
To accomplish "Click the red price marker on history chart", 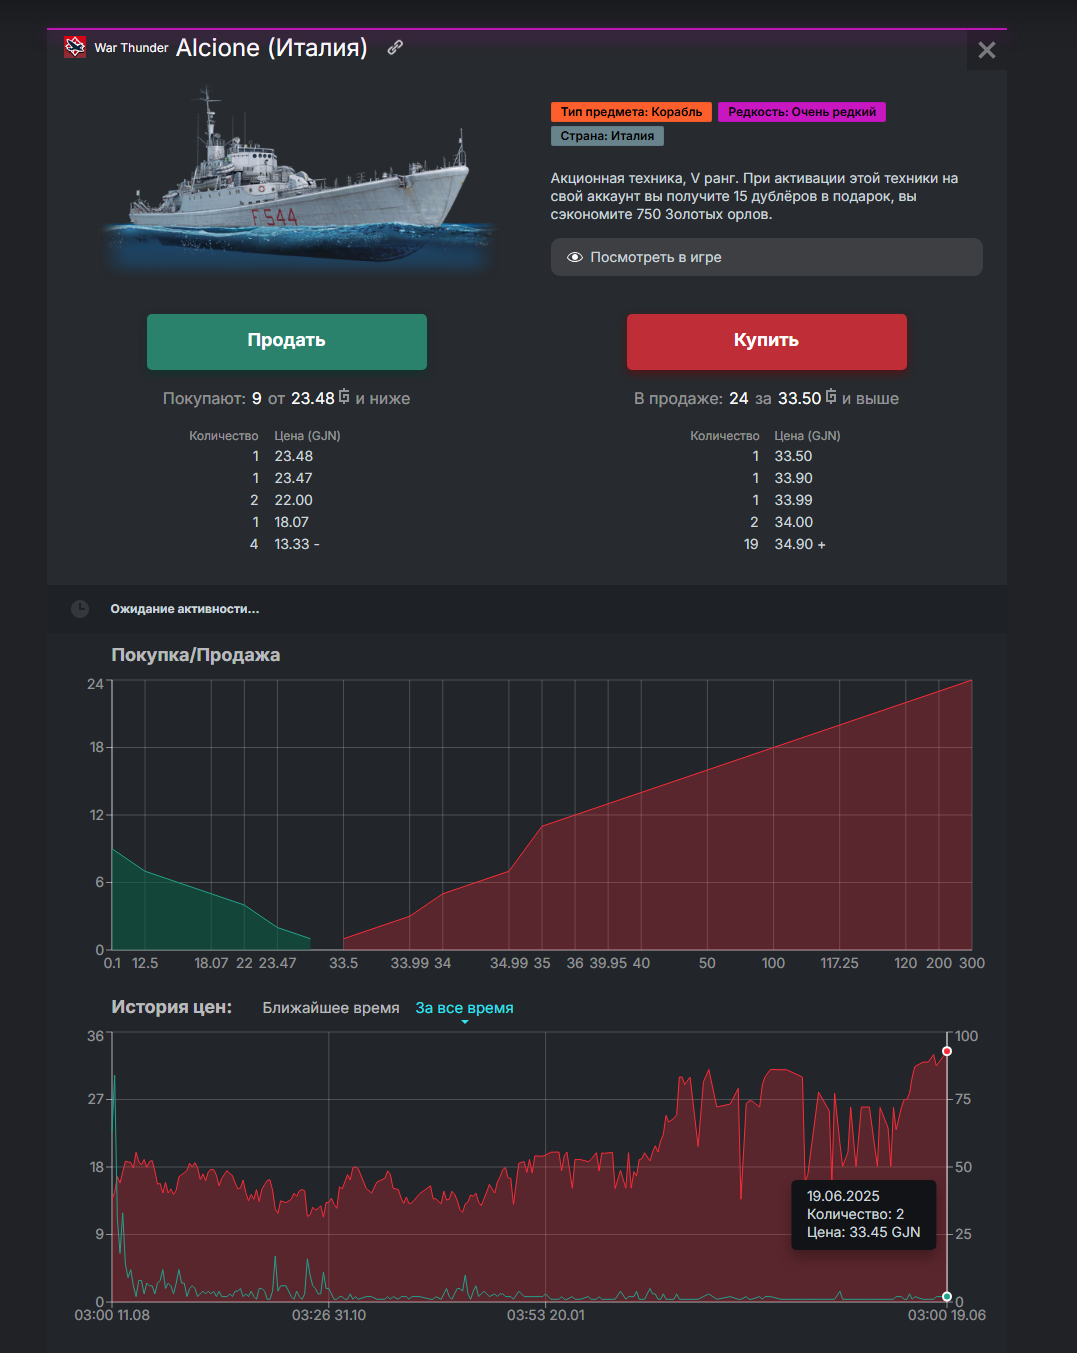I will [947, 1051].
